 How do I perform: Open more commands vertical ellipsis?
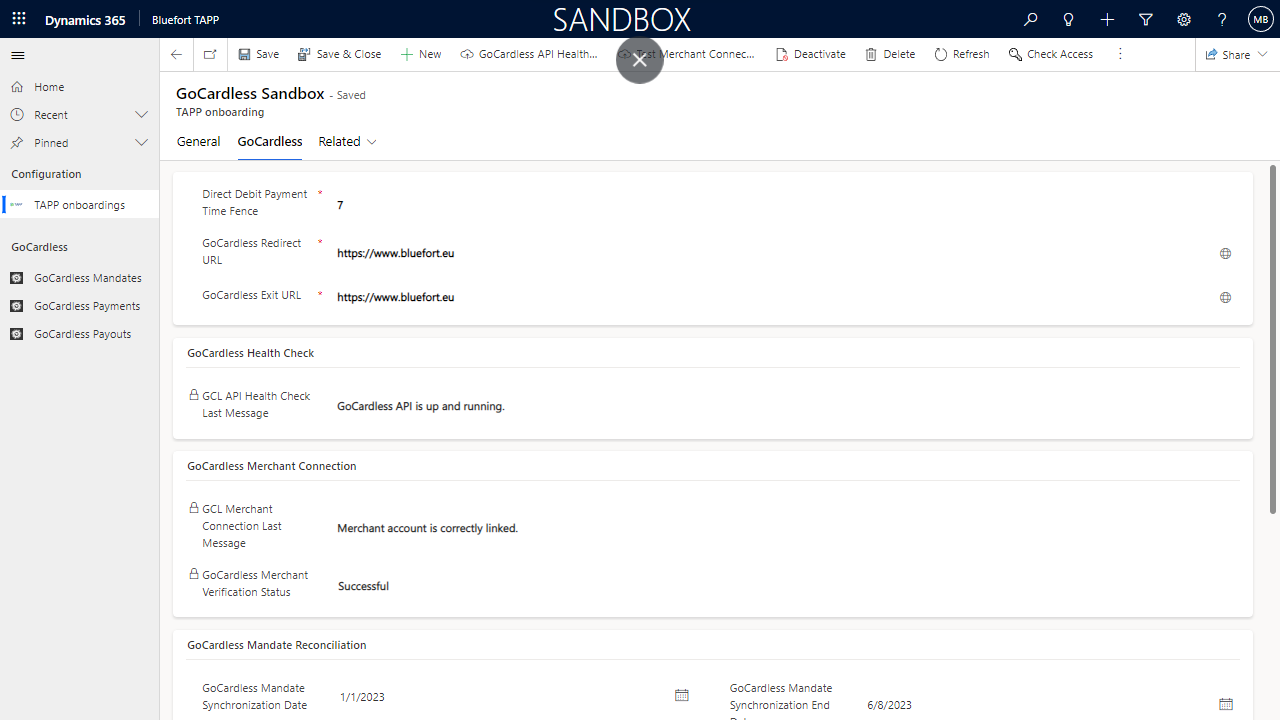point(1120,55)
